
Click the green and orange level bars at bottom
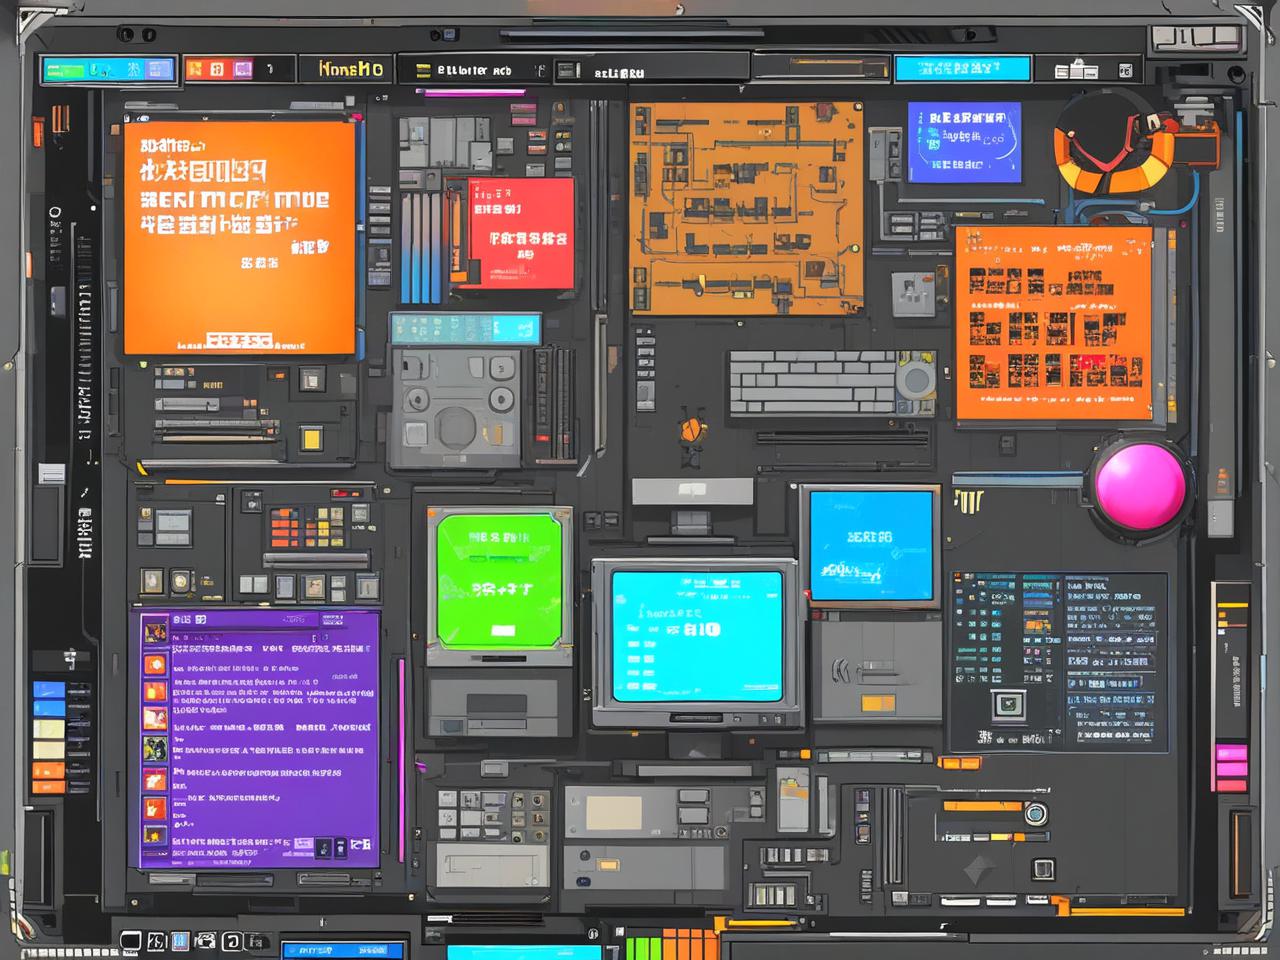click(x=672, y=945)
